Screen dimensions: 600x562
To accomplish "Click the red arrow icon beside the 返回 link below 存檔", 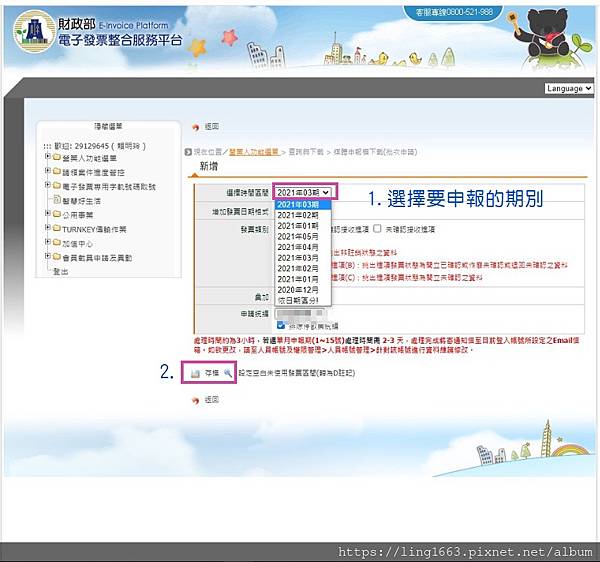I will click(x=196, y=401).
